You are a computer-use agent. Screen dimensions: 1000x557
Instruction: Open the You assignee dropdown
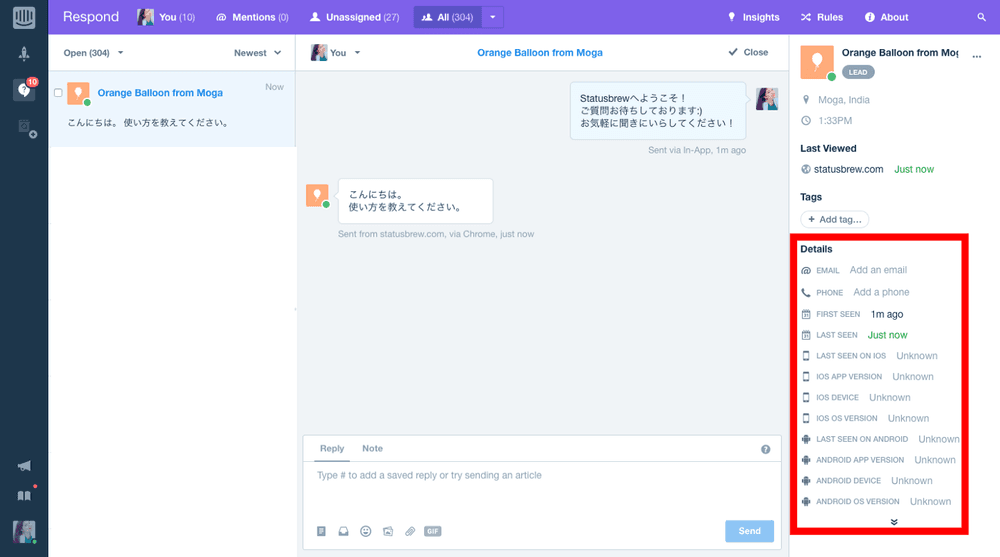tap(336, 53)
